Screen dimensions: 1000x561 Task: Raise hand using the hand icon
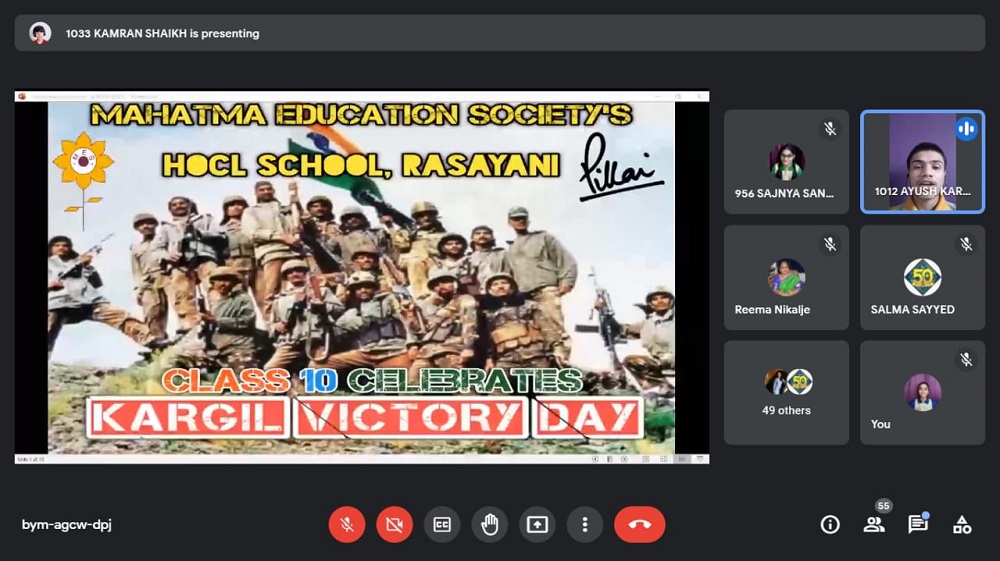point(489,524)
